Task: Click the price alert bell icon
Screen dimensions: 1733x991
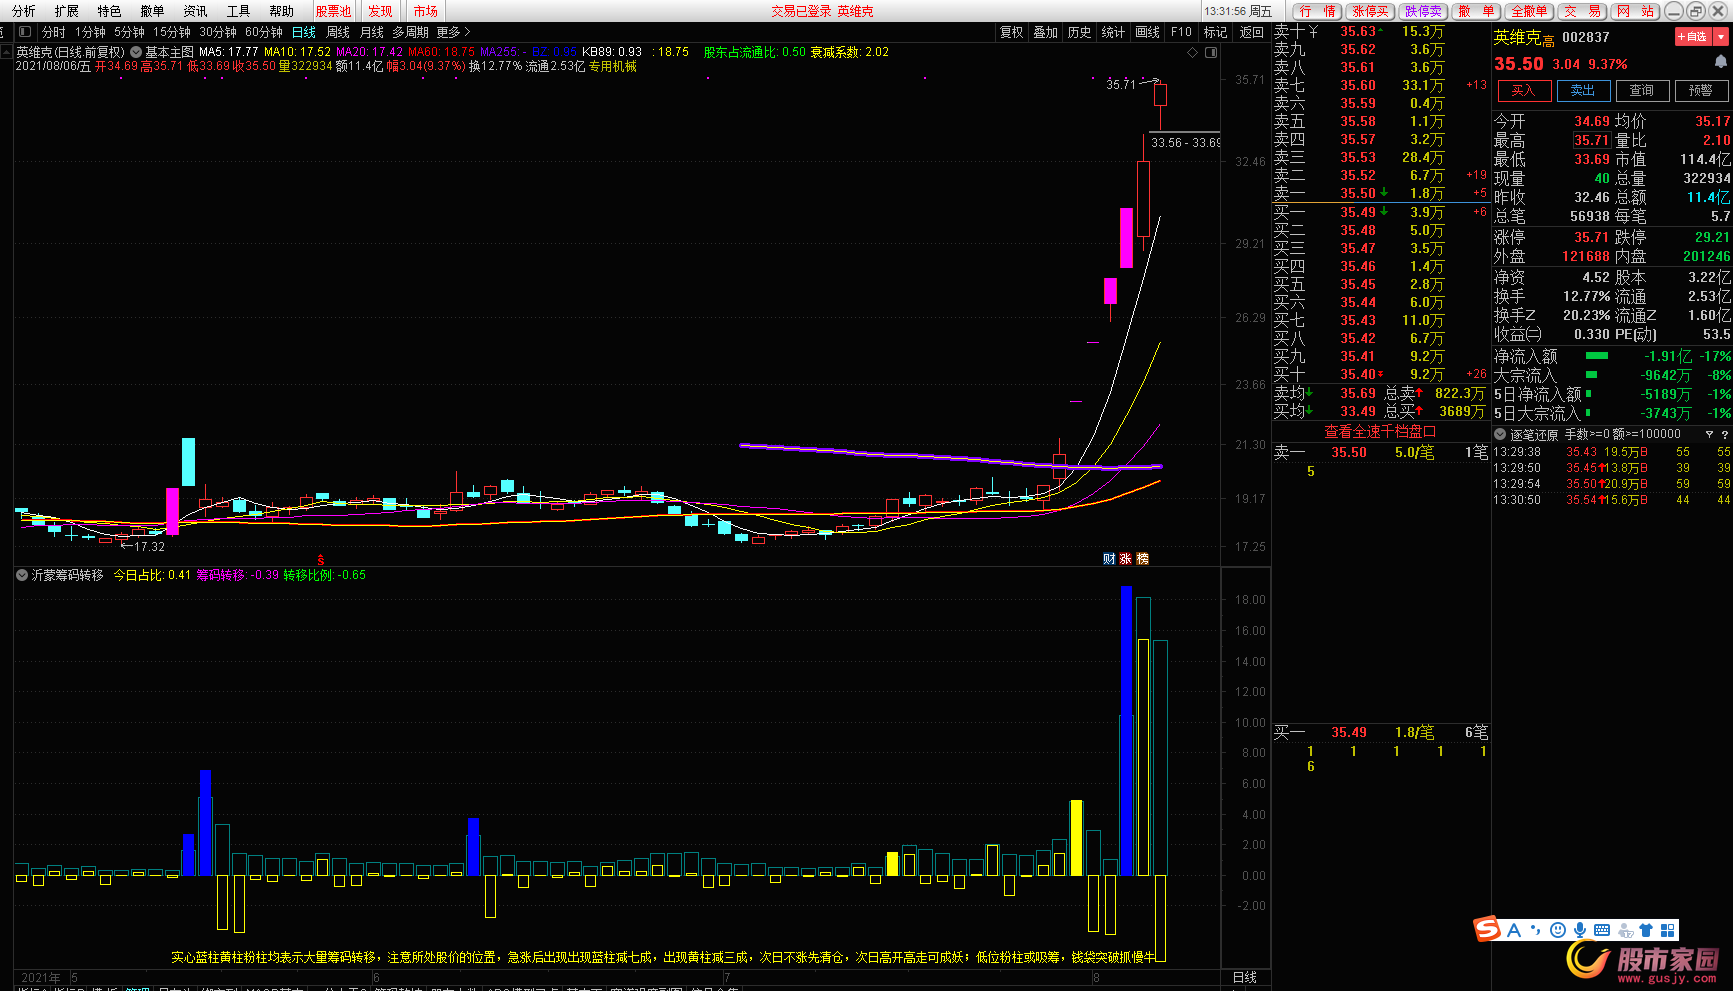Action: tap(1720, 63)
